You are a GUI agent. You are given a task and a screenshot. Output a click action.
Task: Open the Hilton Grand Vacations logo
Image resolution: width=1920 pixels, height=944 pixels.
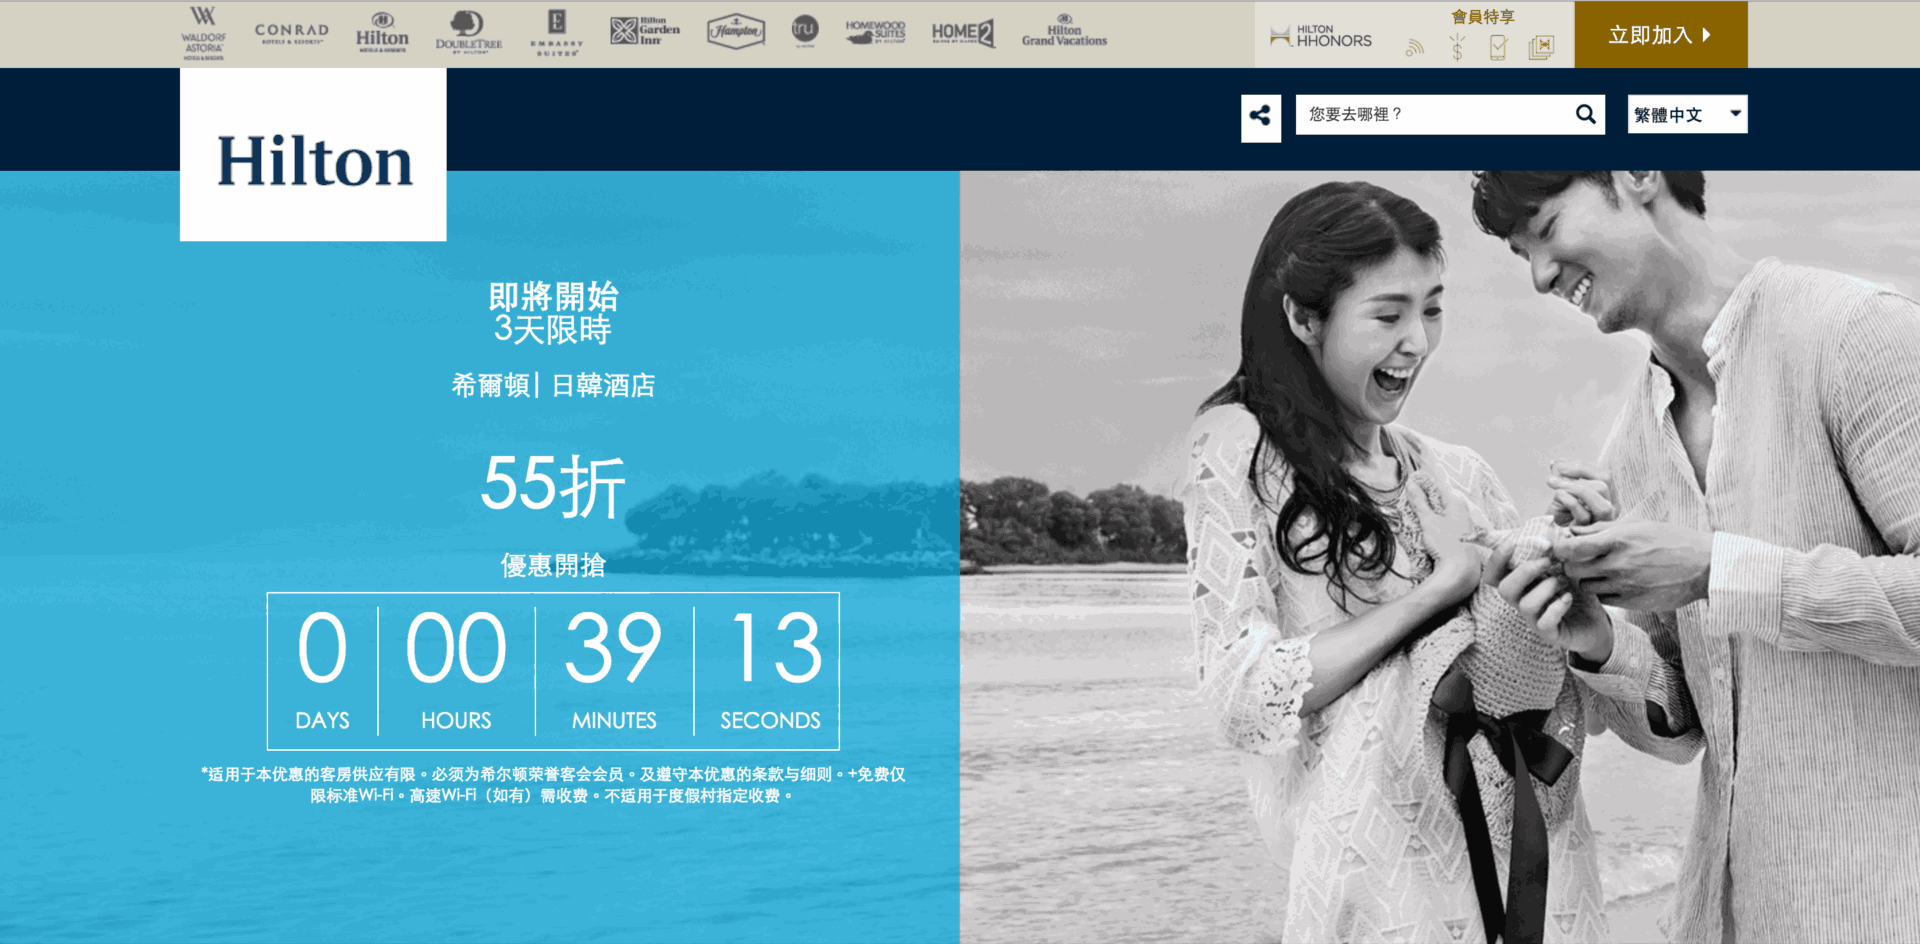point(1064,32)
